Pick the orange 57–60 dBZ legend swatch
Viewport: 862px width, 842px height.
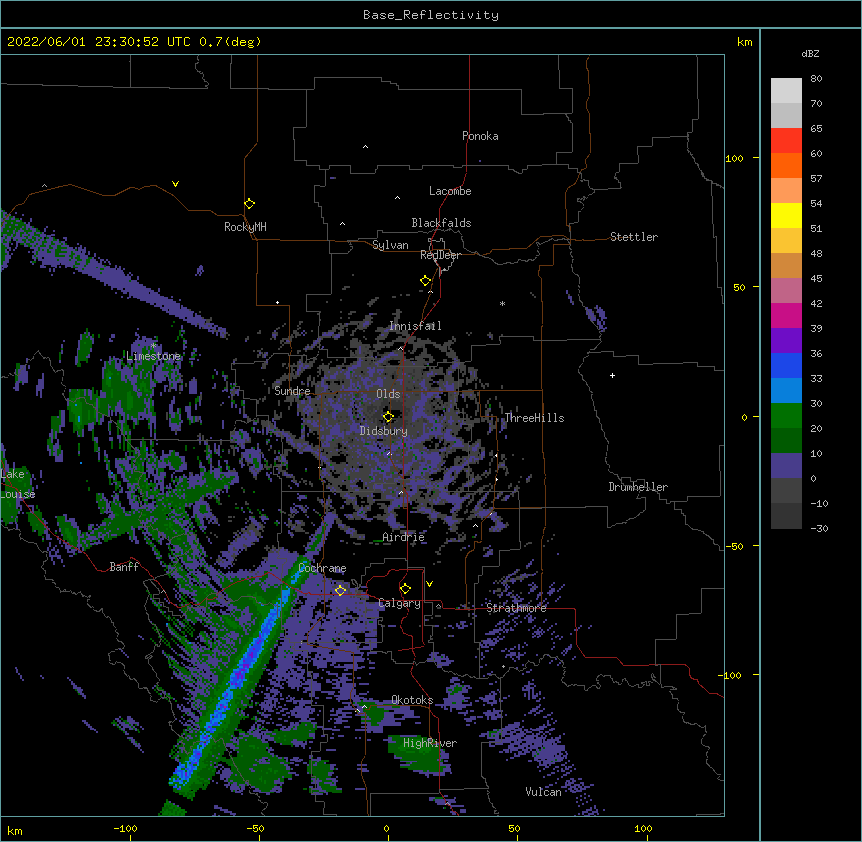pos(786,165)
